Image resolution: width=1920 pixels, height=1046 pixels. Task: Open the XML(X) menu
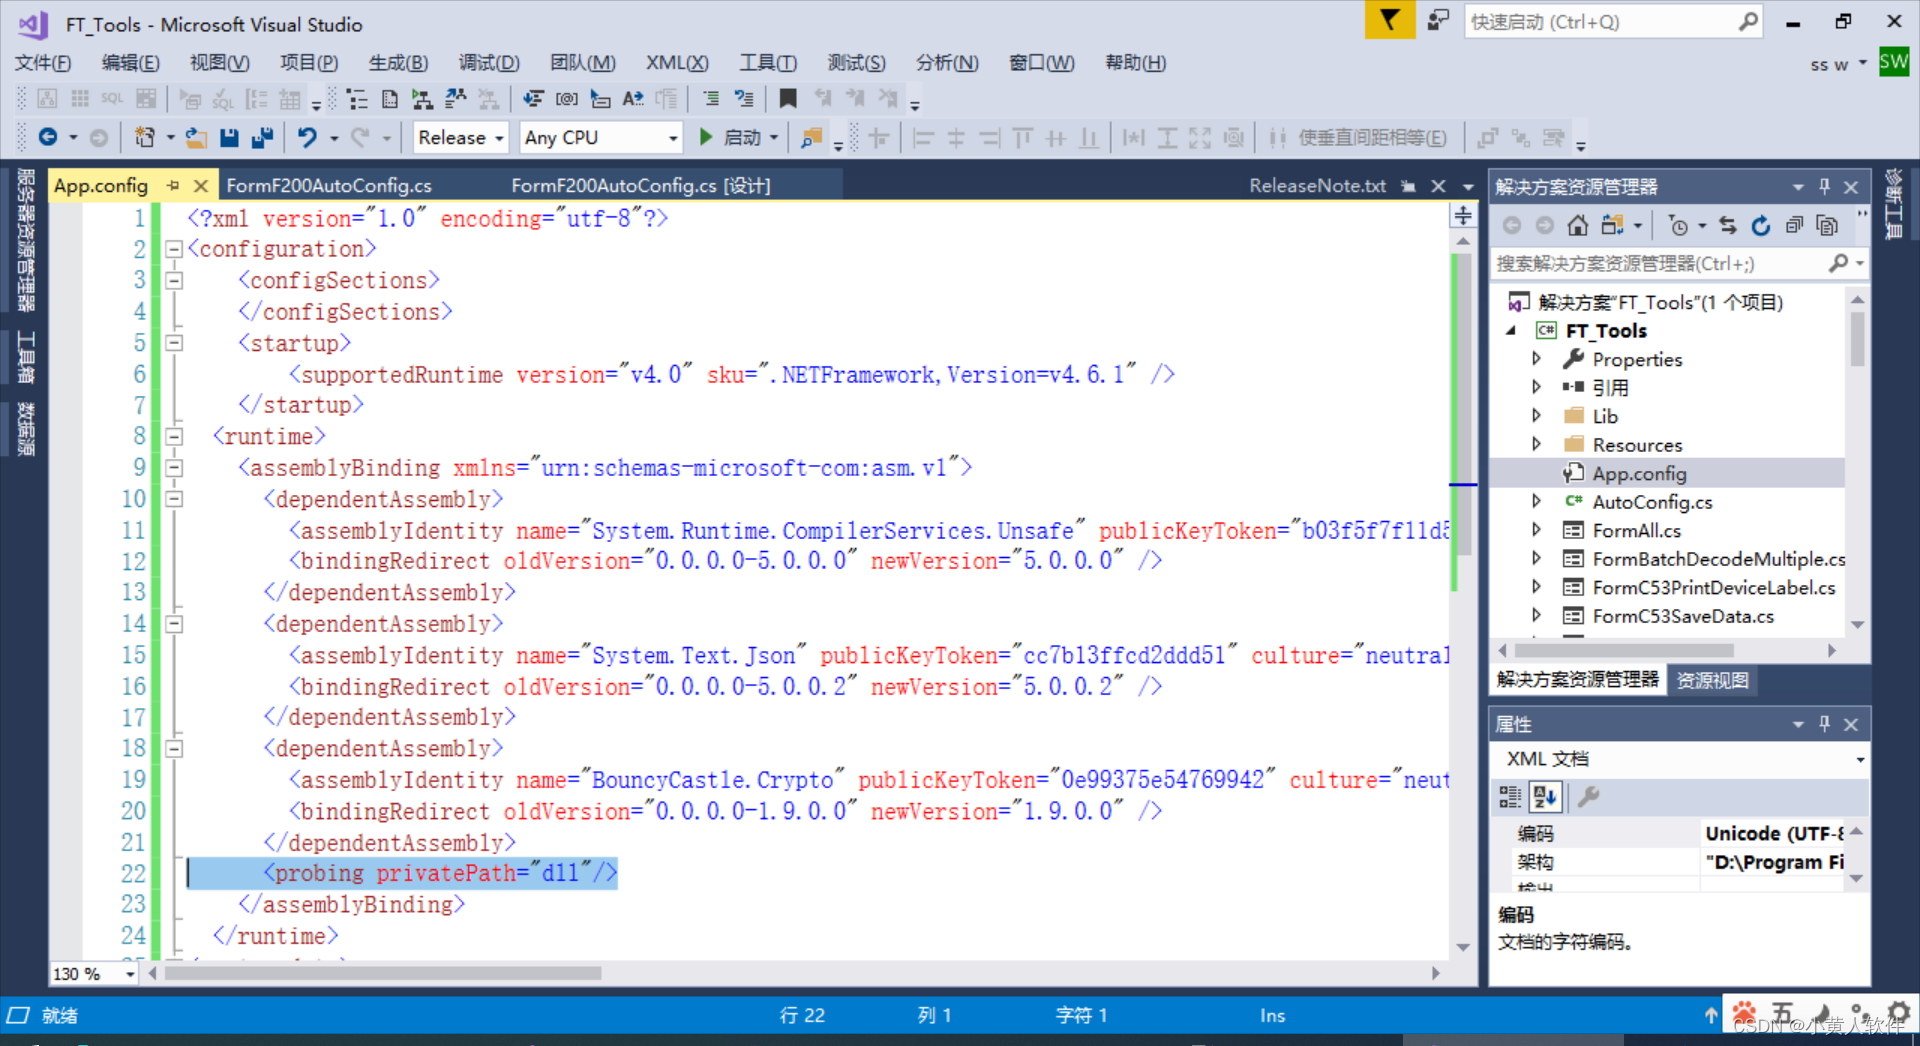pos(677,62)
